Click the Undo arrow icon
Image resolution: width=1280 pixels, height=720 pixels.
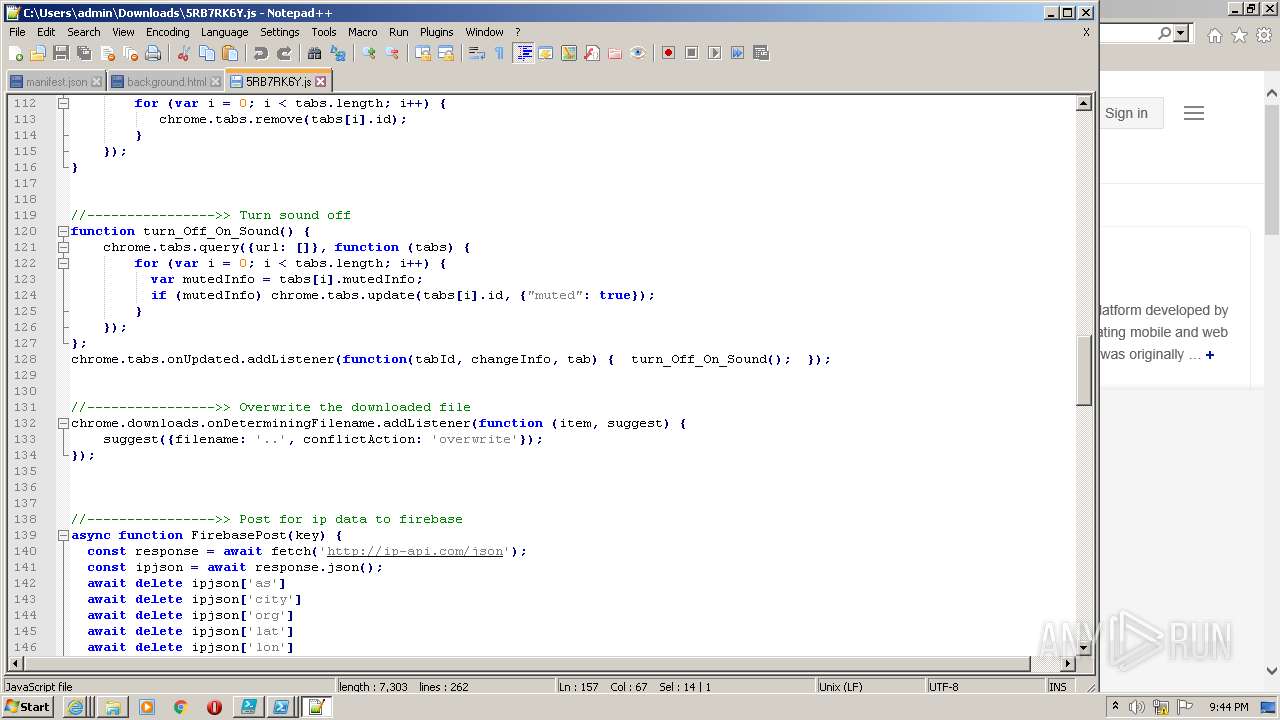click(x=261, y=53)
